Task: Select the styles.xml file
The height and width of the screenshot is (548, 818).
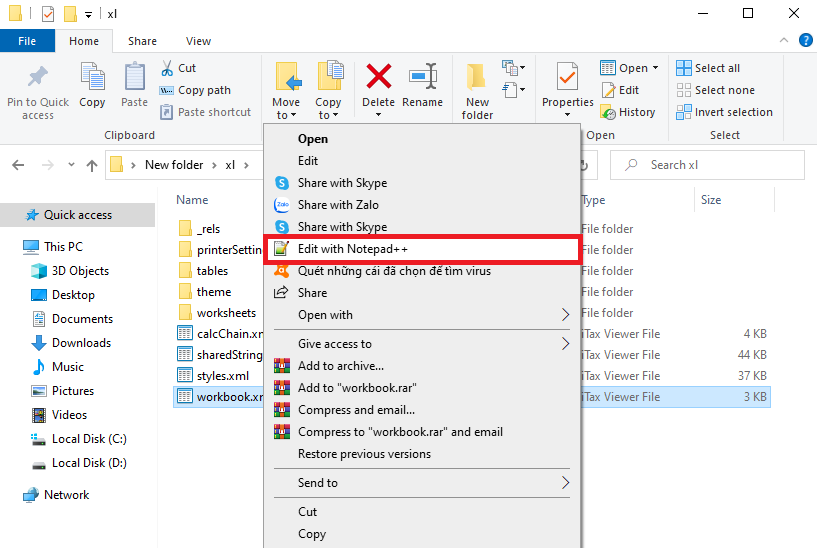Action: [x=214, y=376]
